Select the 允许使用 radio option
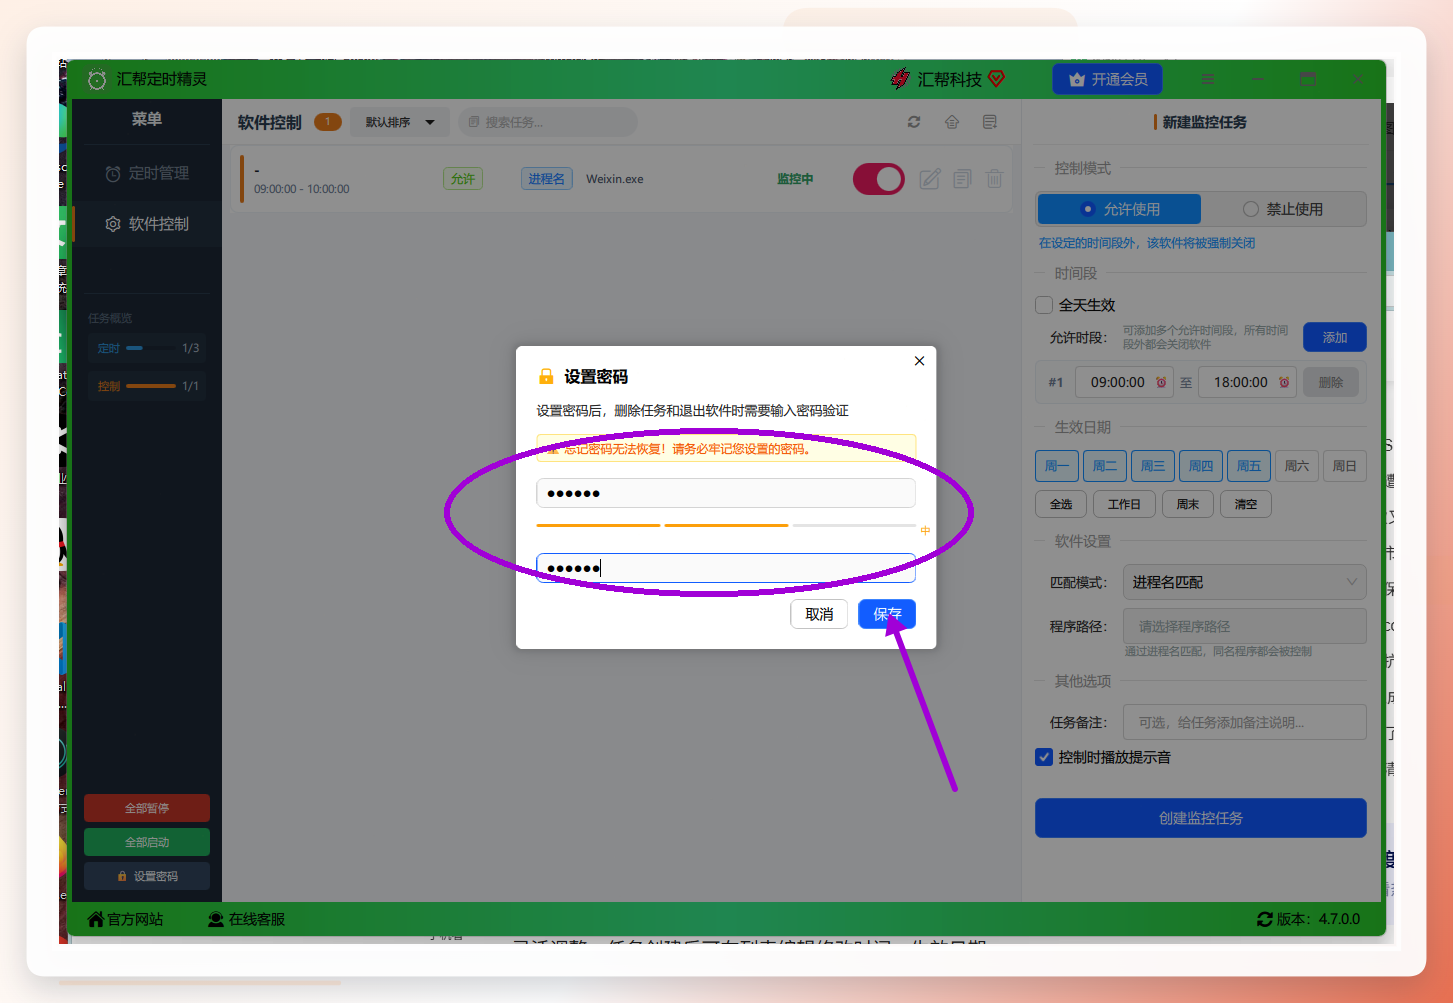1453x1003 pixels. pyautogui.click(x=1119, y=209)
